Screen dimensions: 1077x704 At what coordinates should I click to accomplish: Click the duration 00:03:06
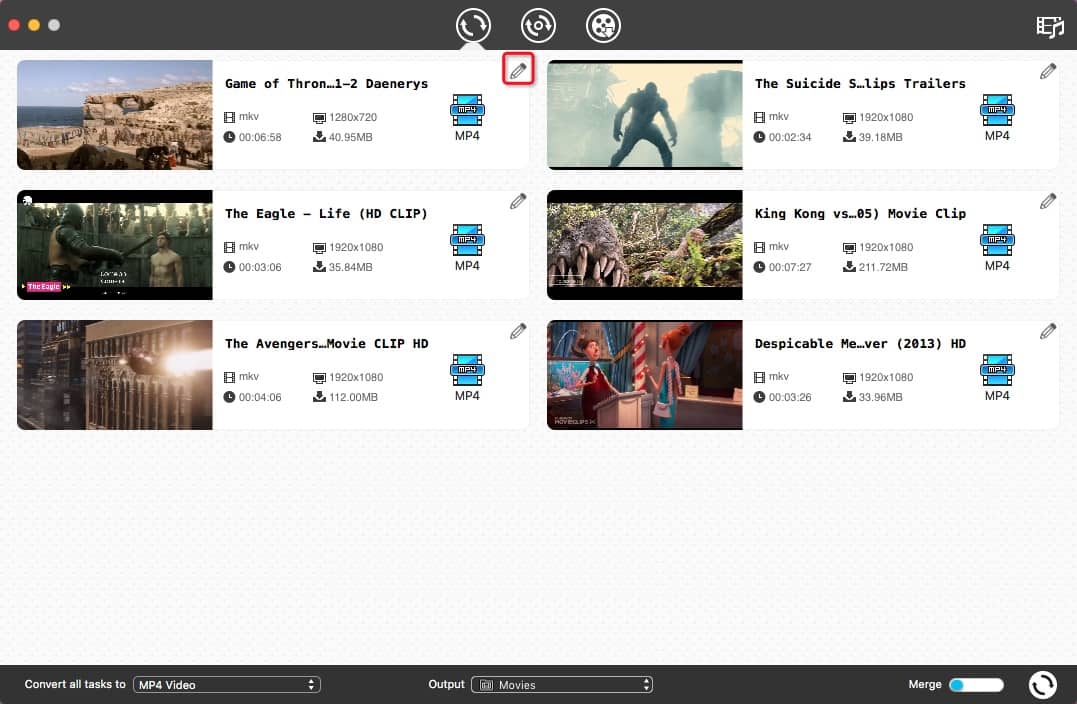click(260, 267)
